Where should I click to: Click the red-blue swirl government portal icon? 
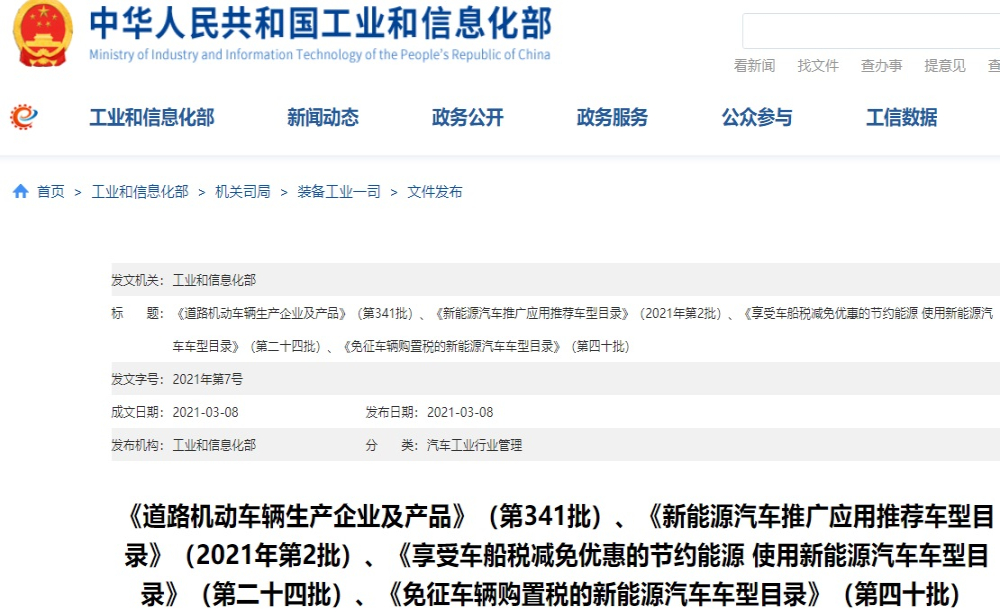point(24,117)
